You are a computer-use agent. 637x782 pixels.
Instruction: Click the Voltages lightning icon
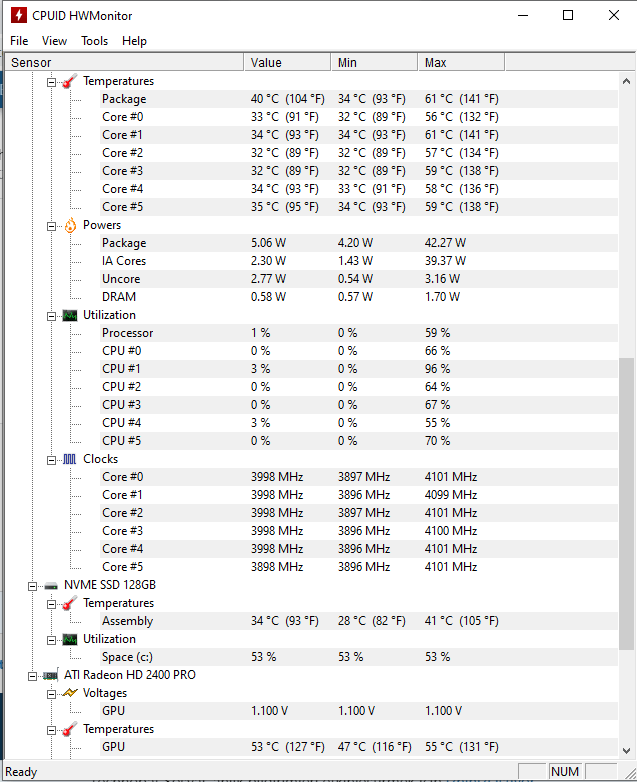point(69,693)
